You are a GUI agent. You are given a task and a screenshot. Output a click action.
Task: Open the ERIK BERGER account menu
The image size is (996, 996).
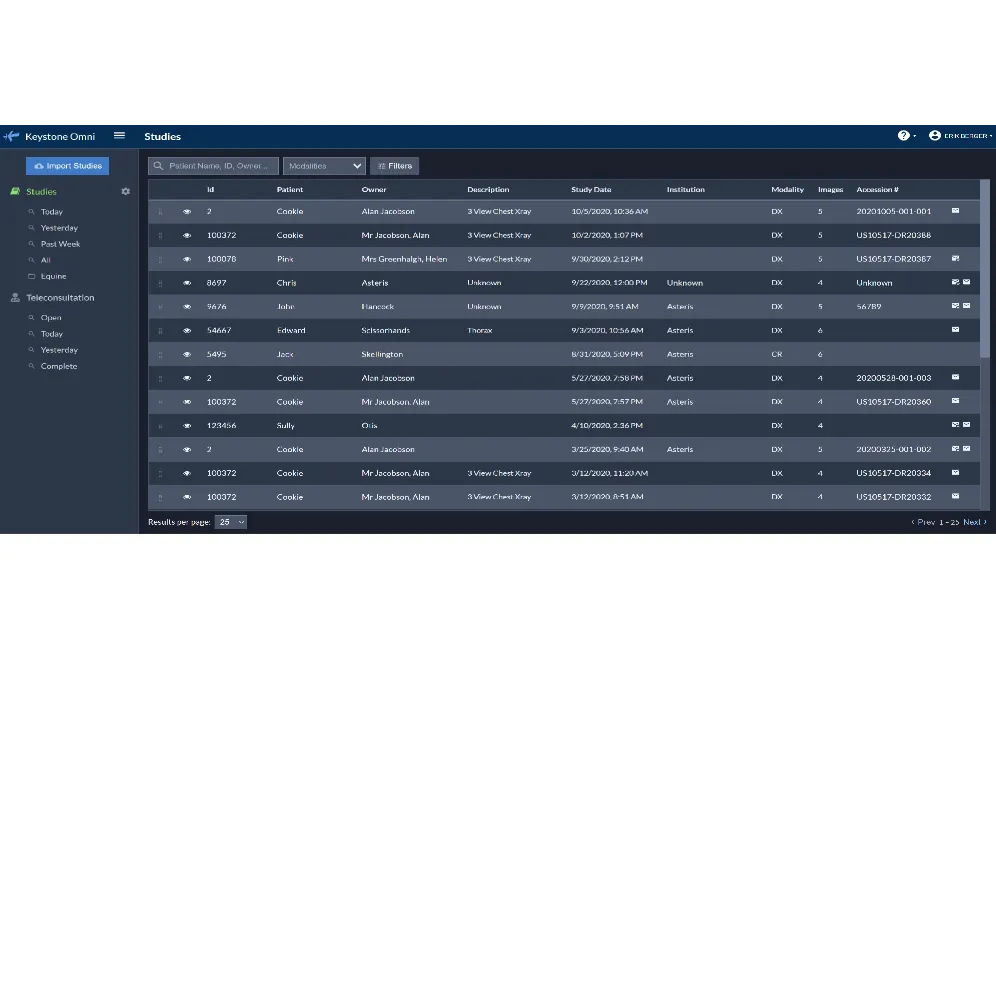point(960,135)
